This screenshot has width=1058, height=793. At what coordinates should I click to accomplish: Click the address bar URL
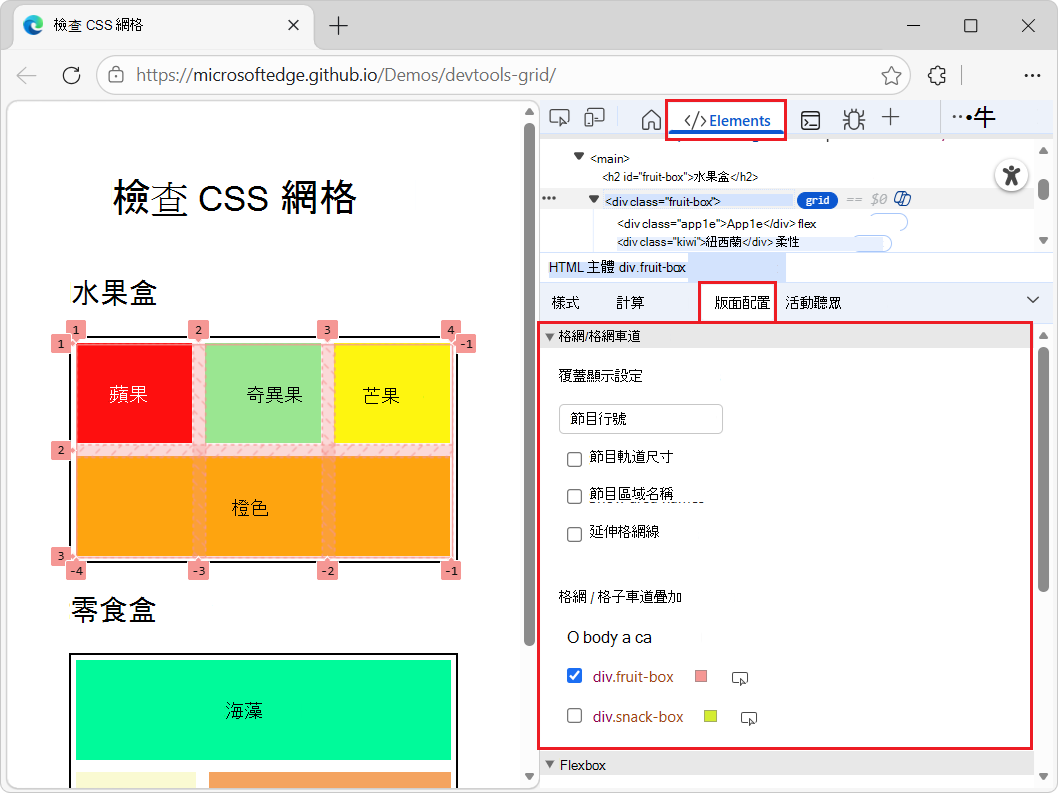[346, 75]
